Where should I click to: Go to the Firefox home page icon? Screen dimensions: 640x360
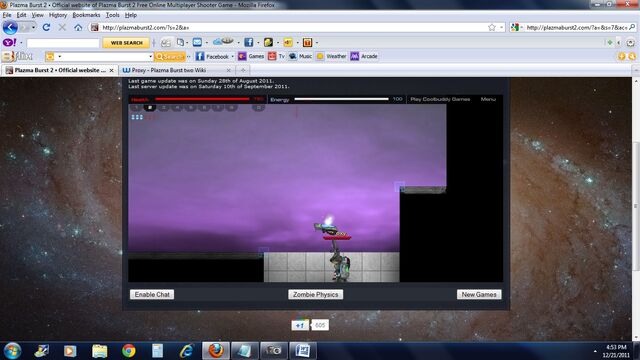click(x=78, y=27)
